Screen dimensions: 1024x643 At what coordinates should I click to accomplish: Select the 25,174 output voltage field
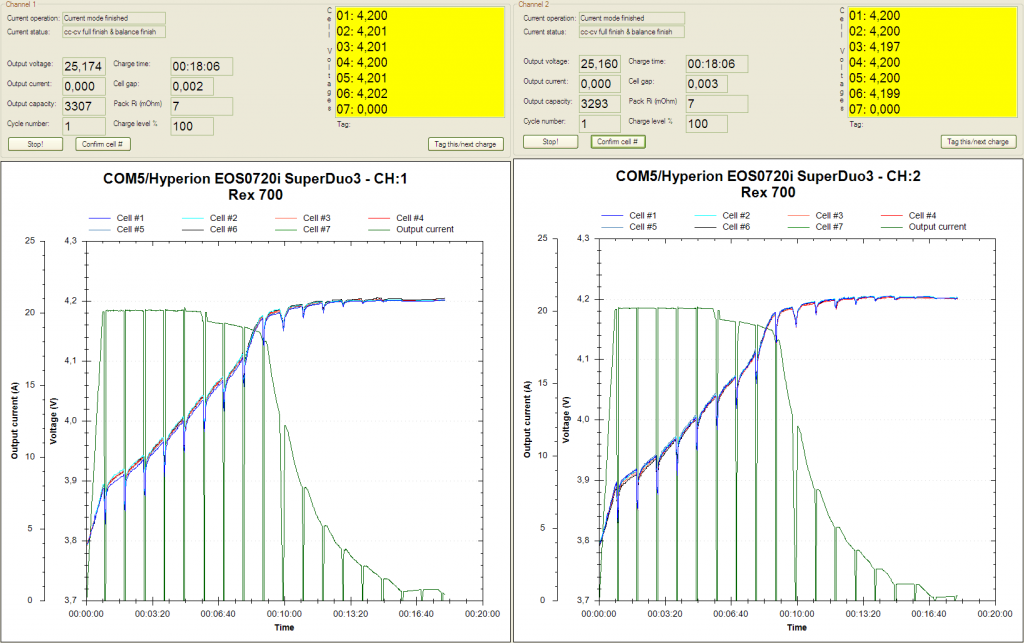[83, 66]
